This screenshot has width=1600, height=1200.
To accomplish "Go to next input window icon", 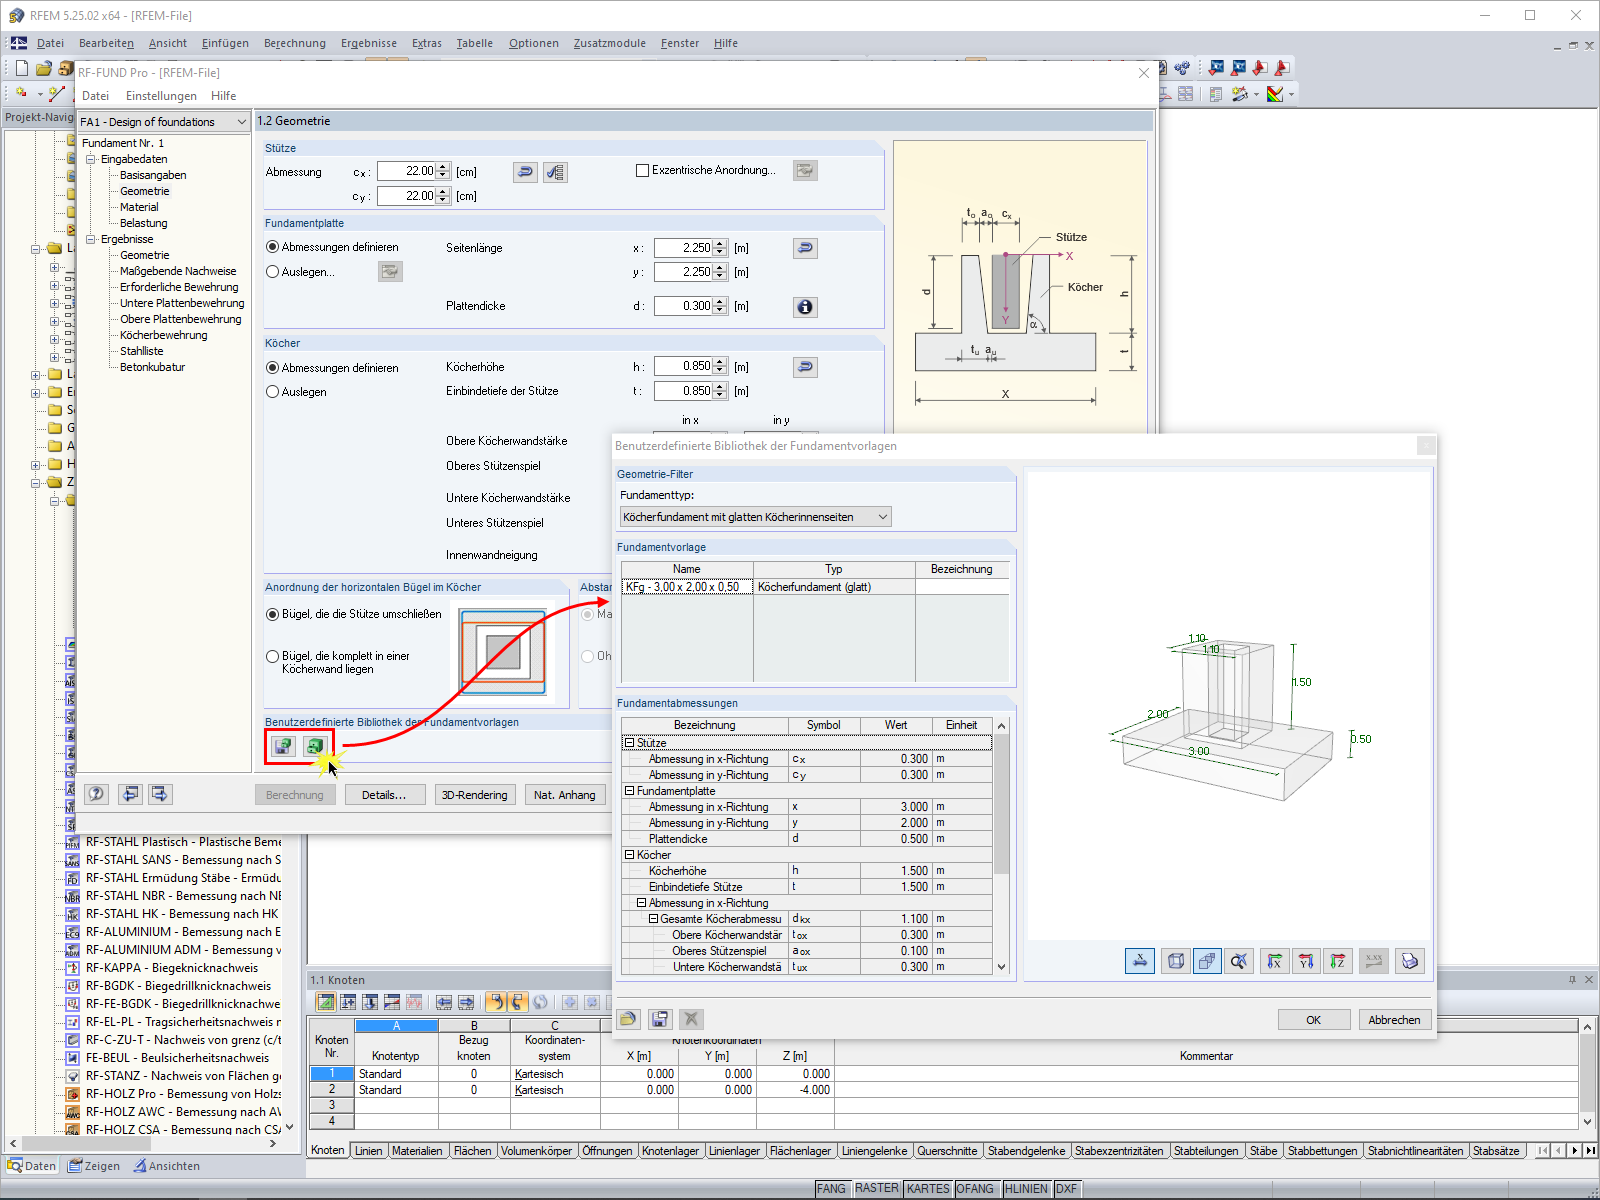I will point(160,794).
